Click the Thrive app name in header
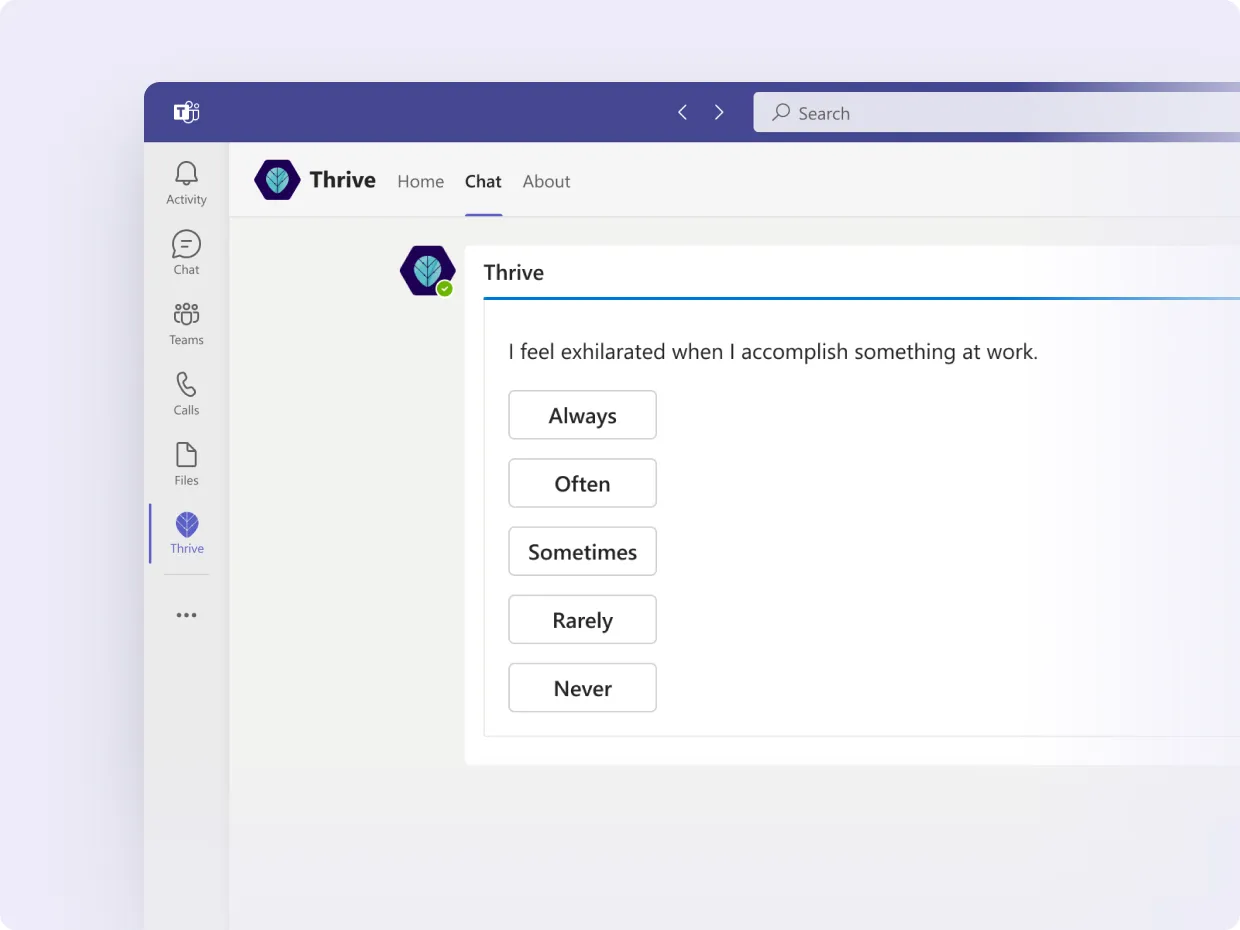The width and height of the screenshot is (1240, 930). pyautogui.click(x=343, y=180)
